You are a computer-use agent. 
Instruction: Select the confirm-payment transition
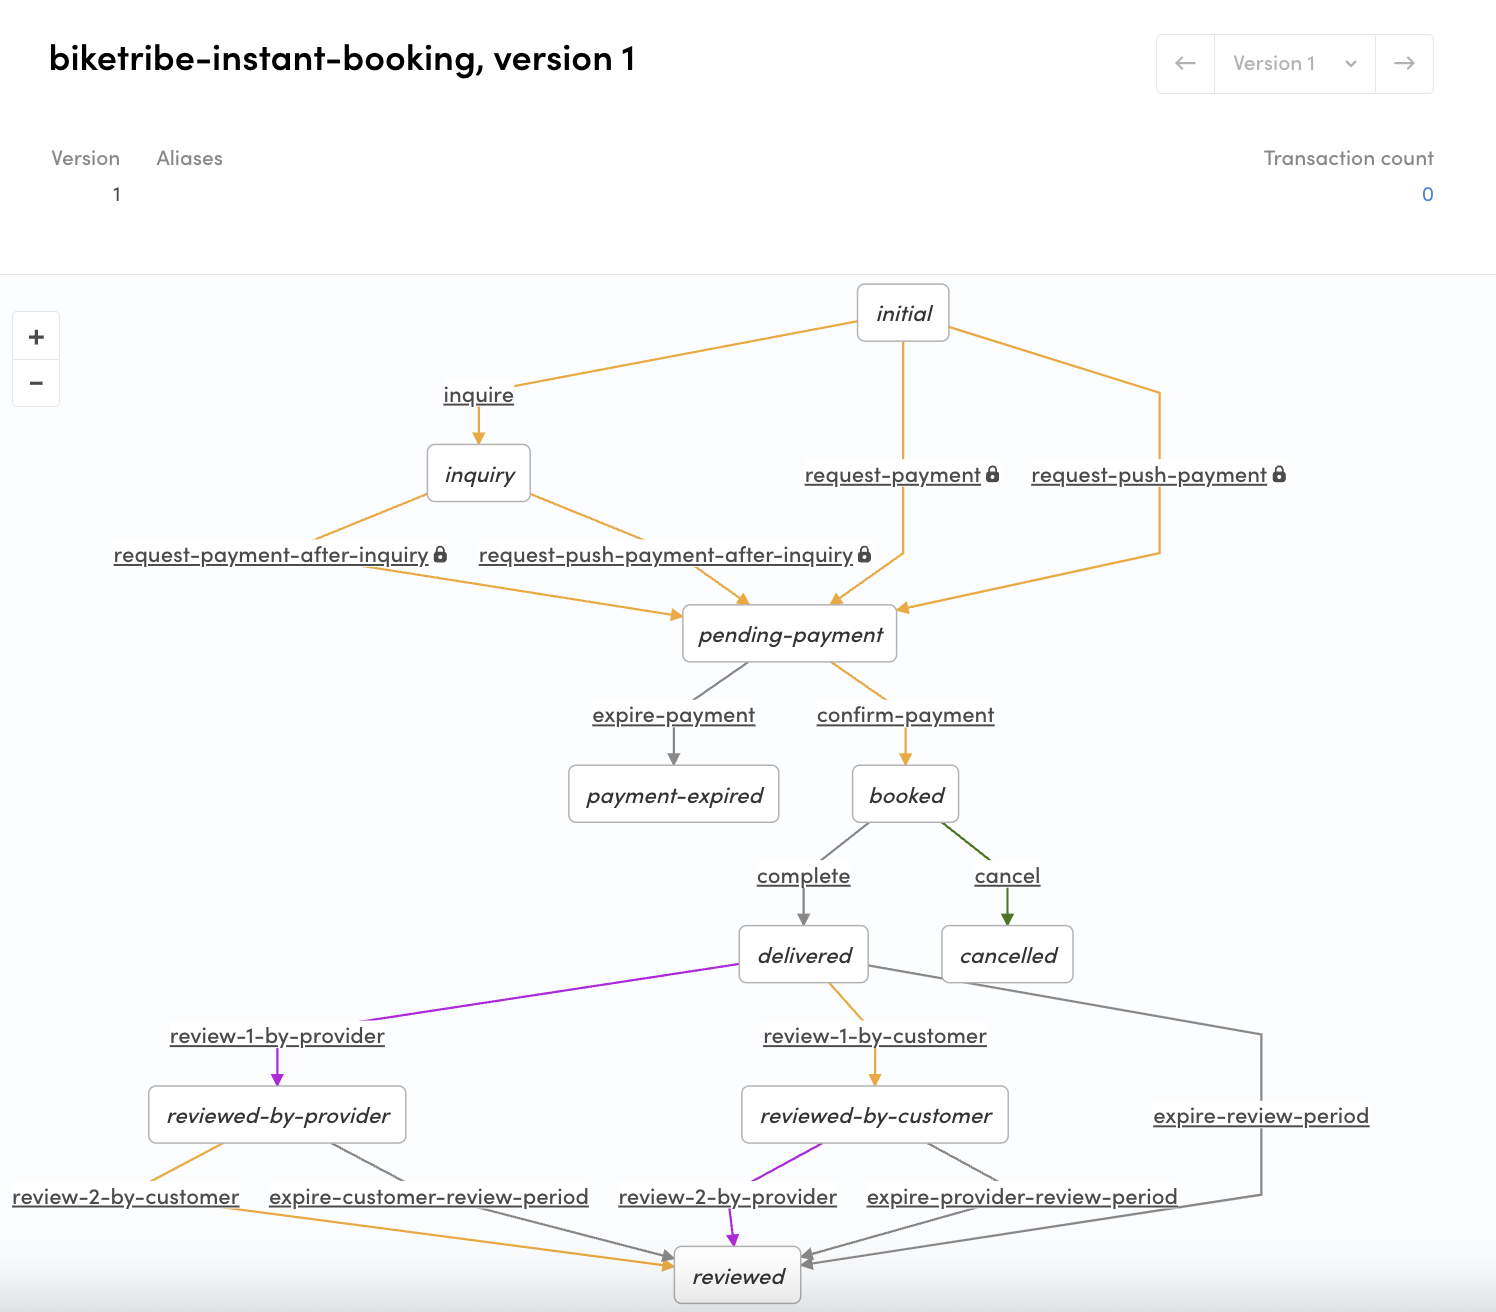(x=904, y=715)
